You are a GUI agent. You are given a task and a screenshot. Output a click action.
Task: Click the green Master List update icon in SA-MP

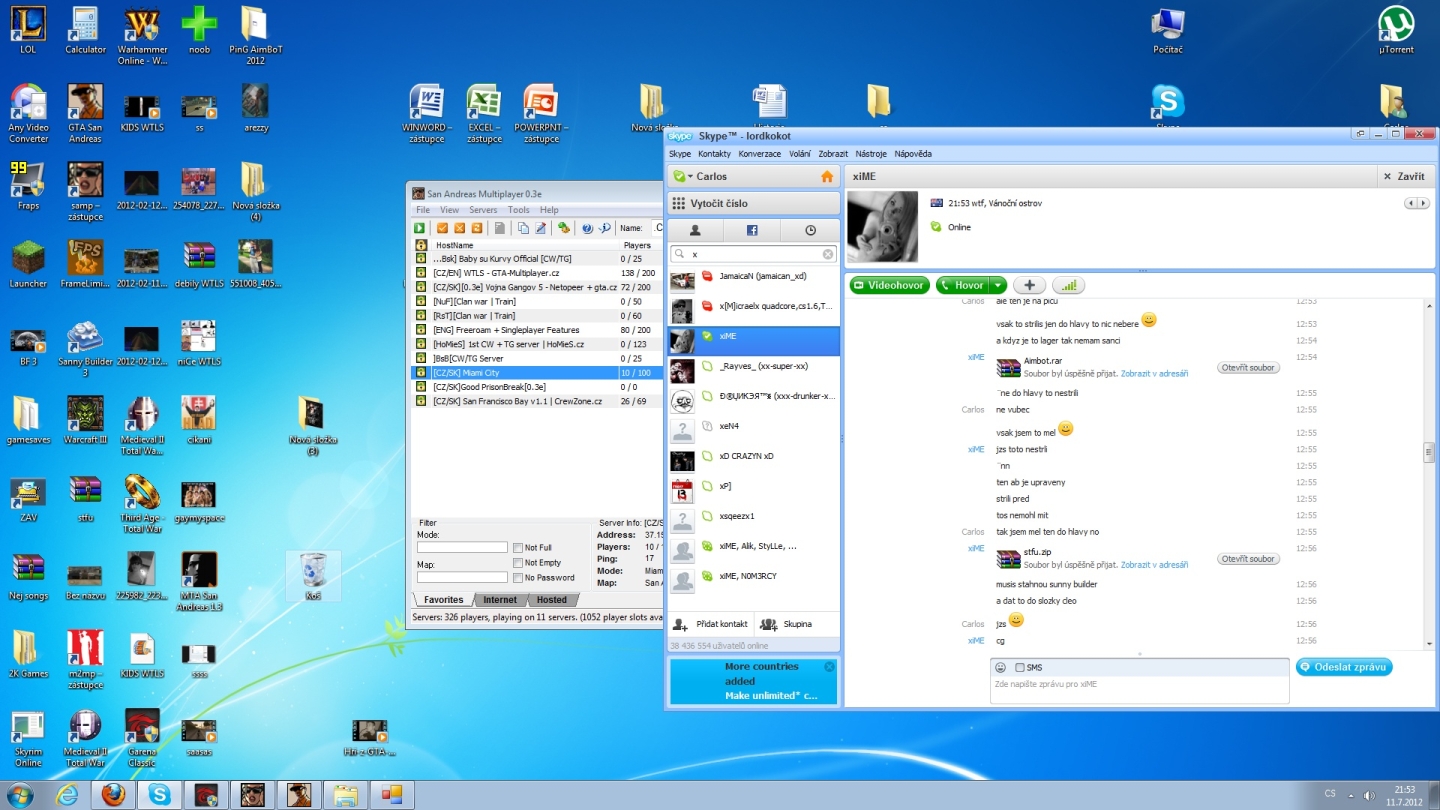click(564, 228)
